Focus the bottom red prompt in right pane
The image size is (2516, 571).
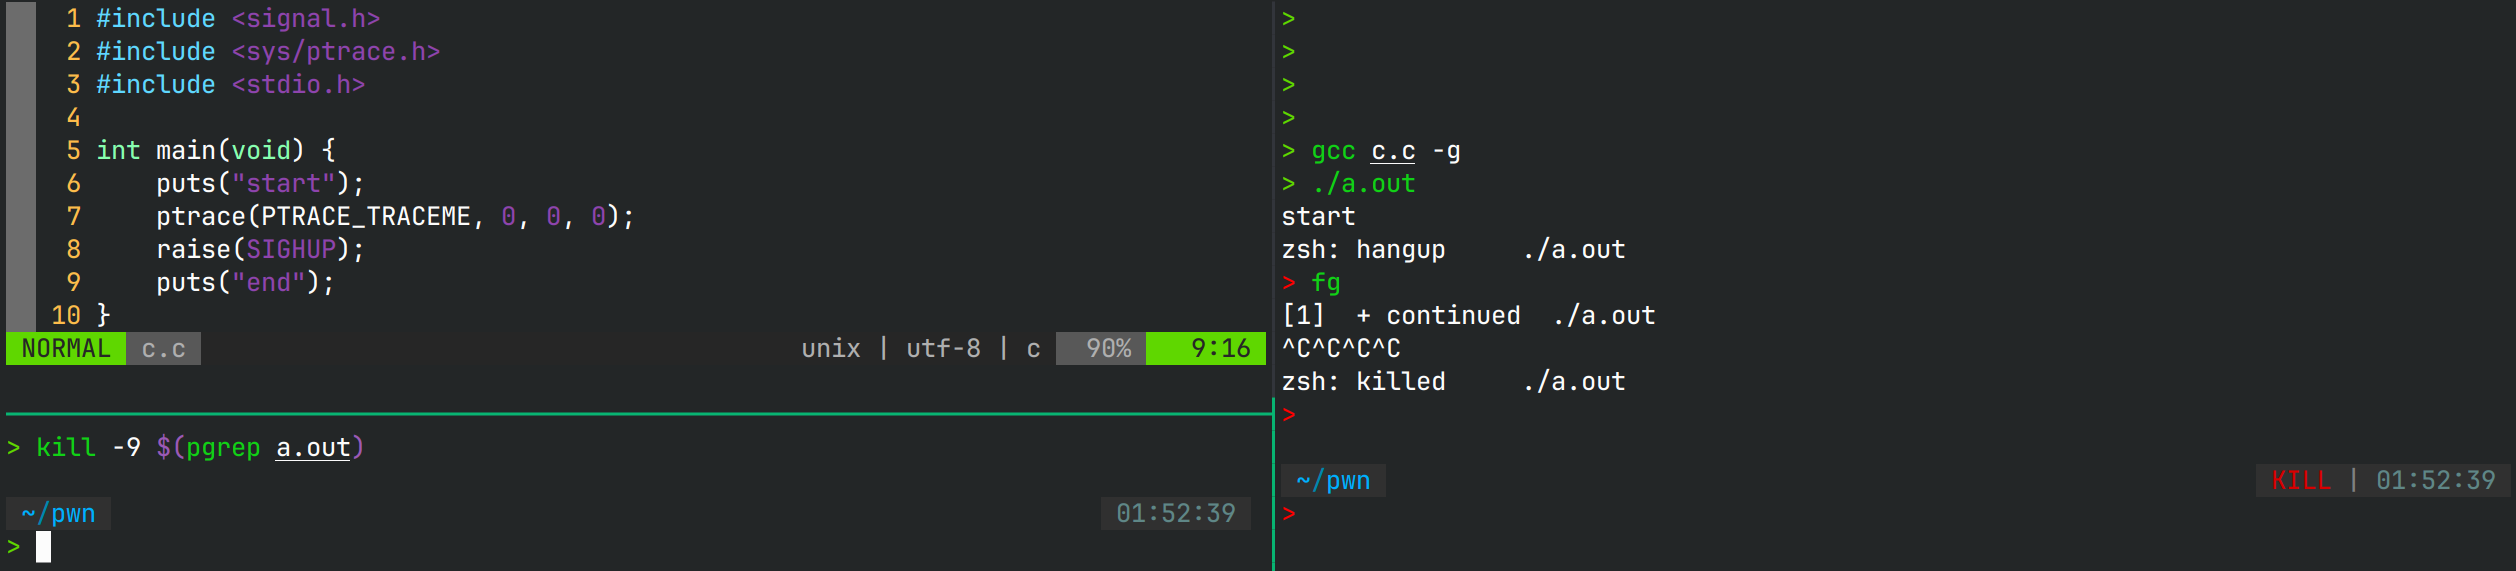[1290, 514]
